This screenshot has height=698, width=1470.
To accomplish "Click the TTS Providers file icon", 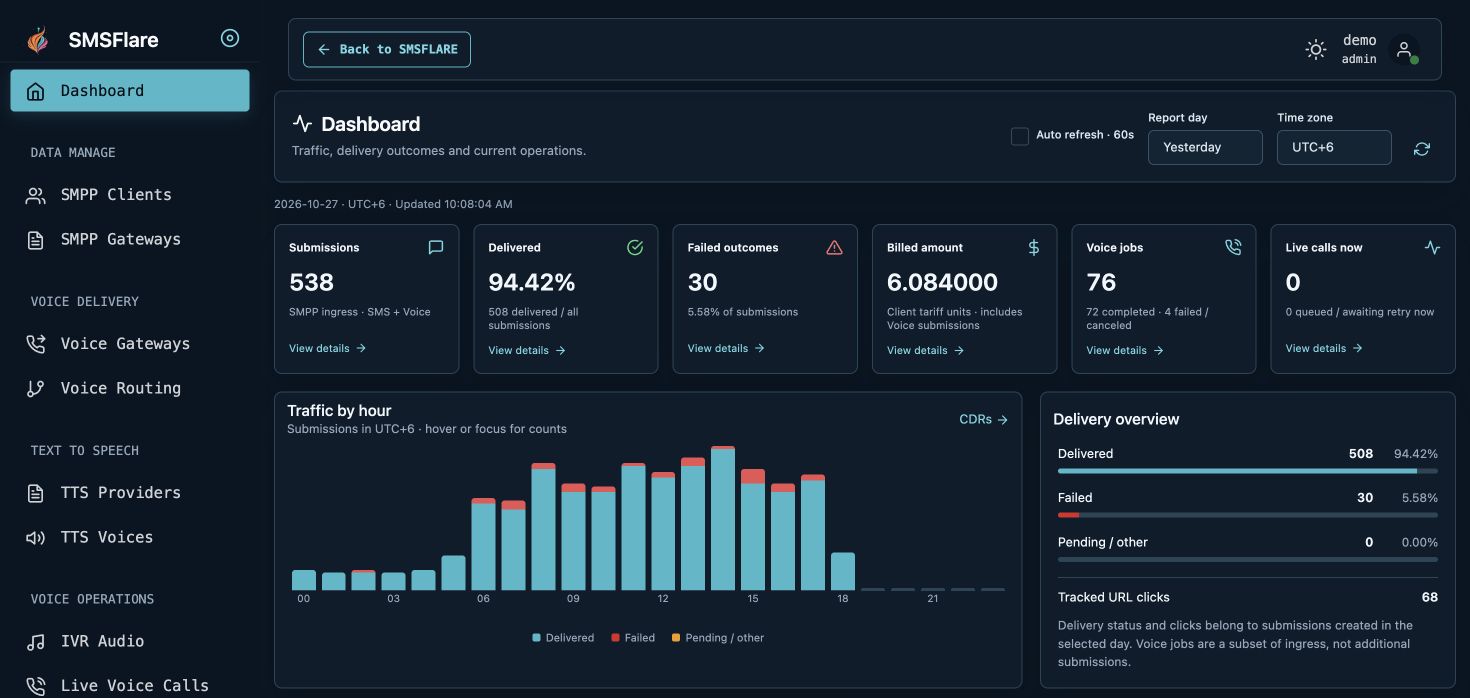I will [x=36, y=493].
